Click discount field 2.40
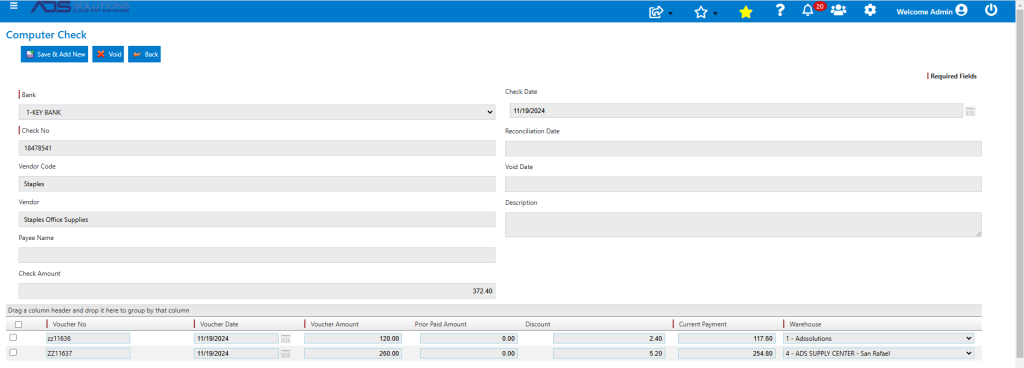The width and height of the screenshot is (1024, 368). 609,339
